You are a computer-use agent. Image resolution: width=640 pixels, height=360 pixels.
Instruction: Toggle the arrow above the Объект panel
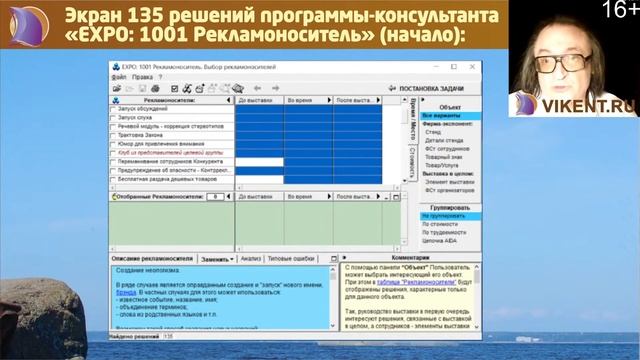pyautogui.click(x=423, y=100)
